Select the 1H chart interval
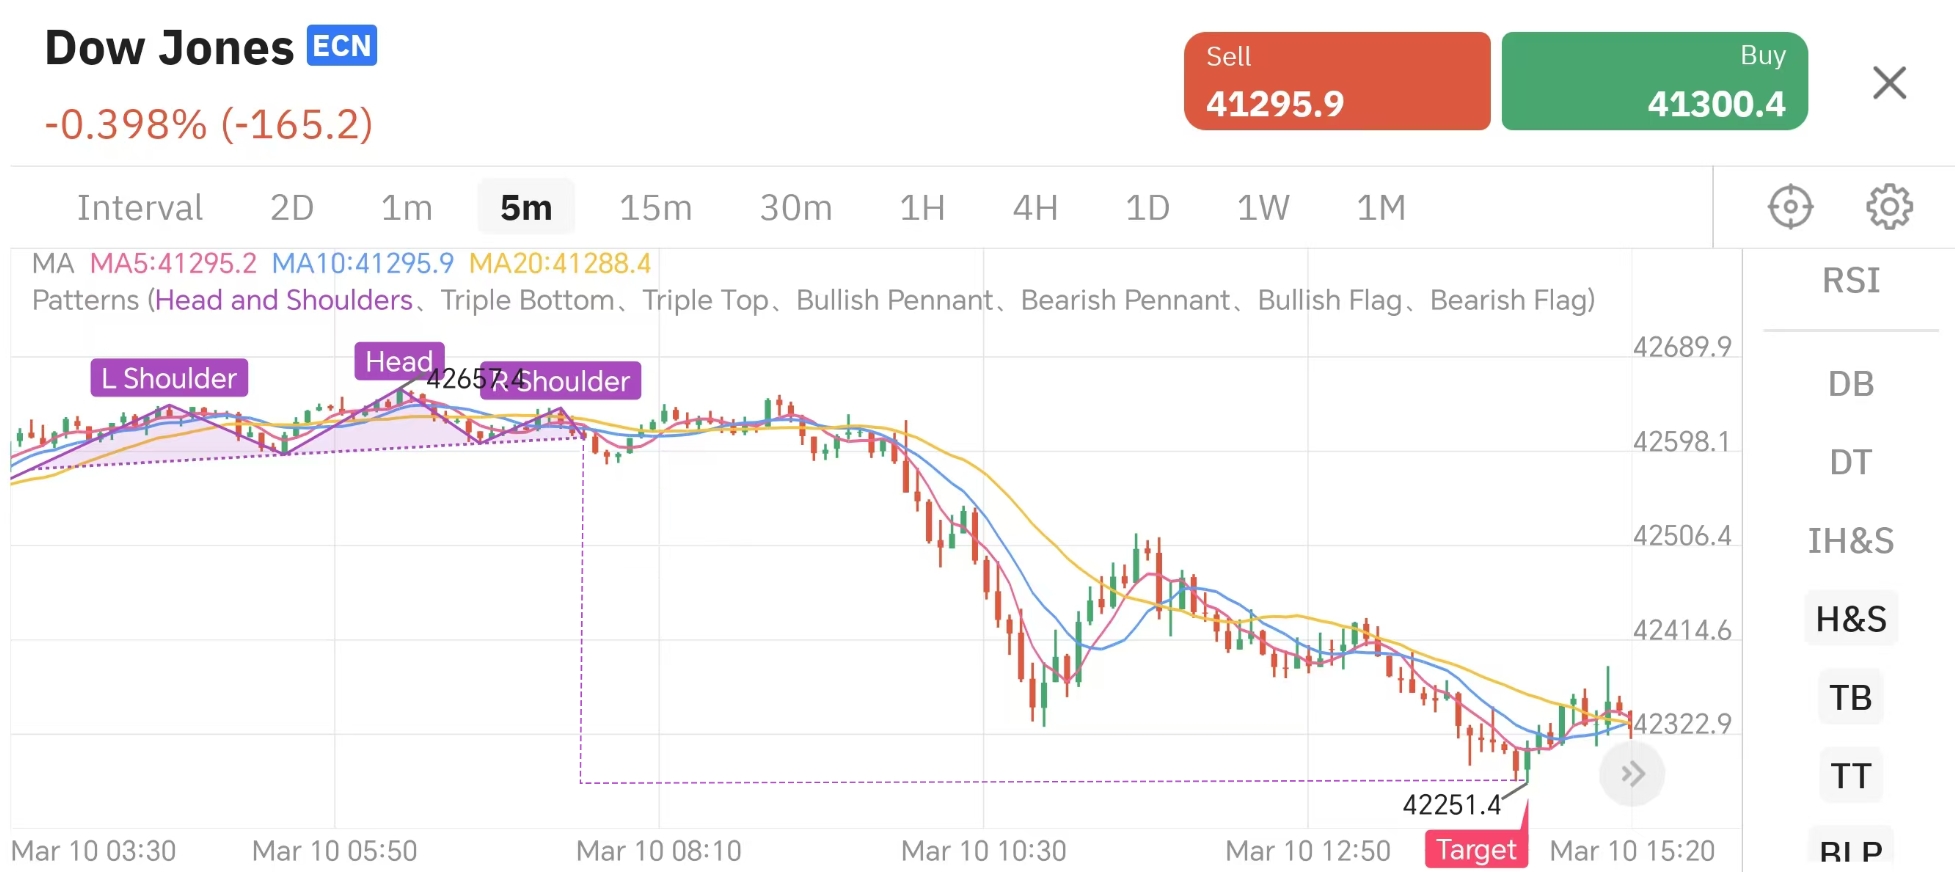The image size is (1955, 872). (922, 208)
